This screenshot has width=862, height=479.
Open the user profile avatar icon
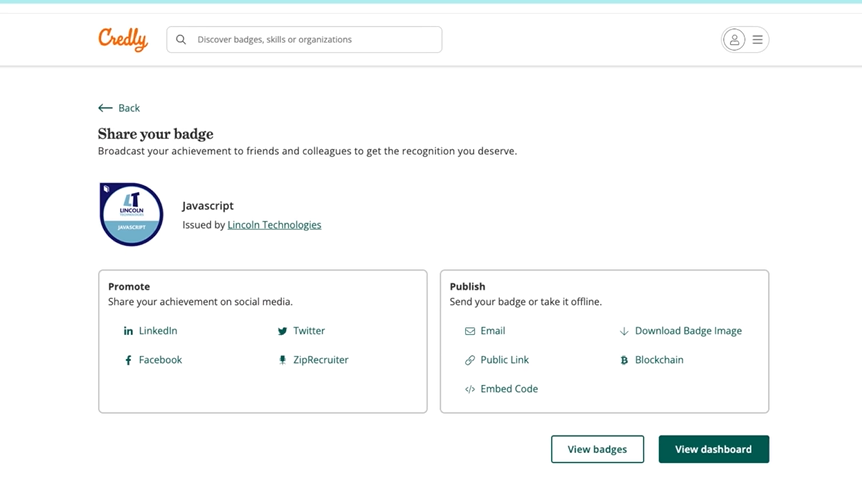pyautogui.click(x=734, y=40)
